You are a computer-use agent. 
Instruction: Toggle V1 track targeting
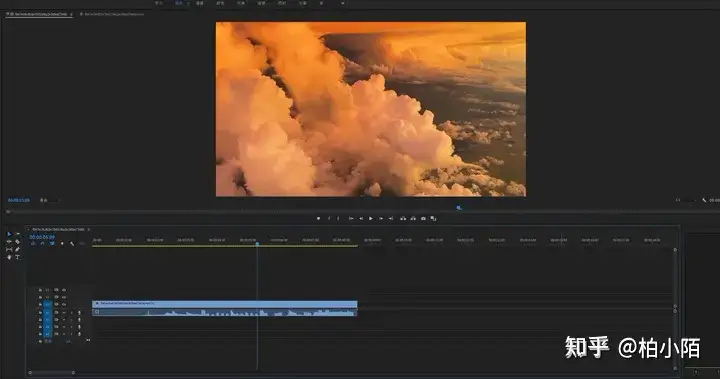click(x=47, y=304)
